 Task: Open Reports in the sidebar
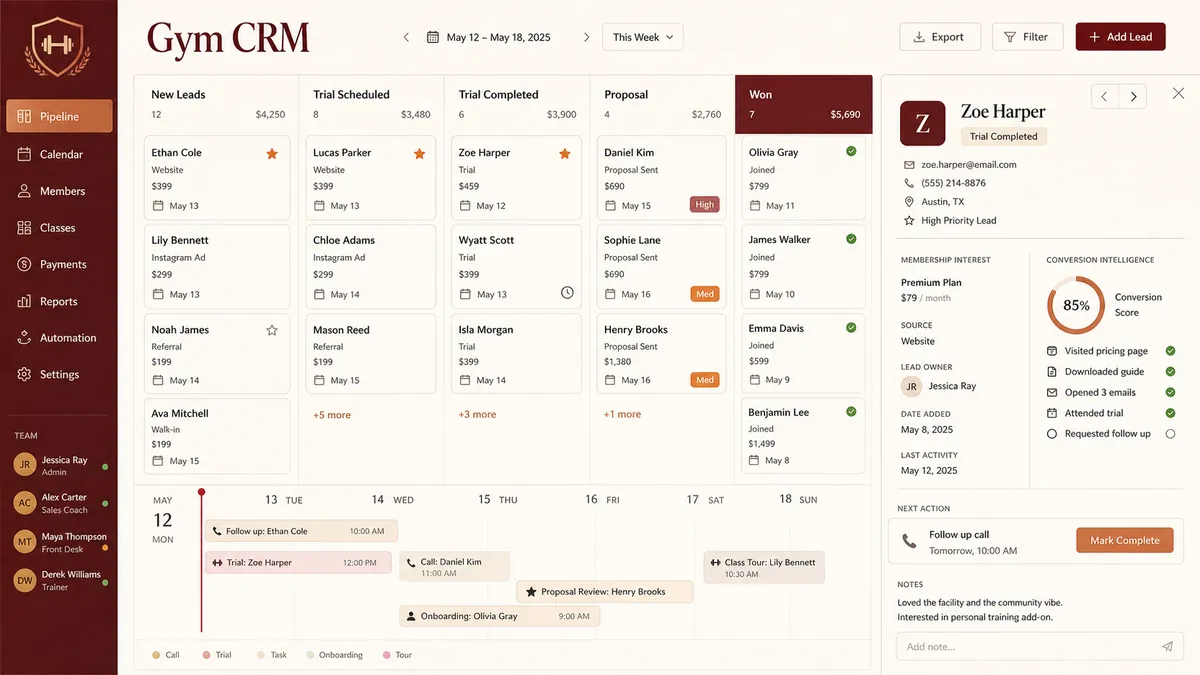59,301
